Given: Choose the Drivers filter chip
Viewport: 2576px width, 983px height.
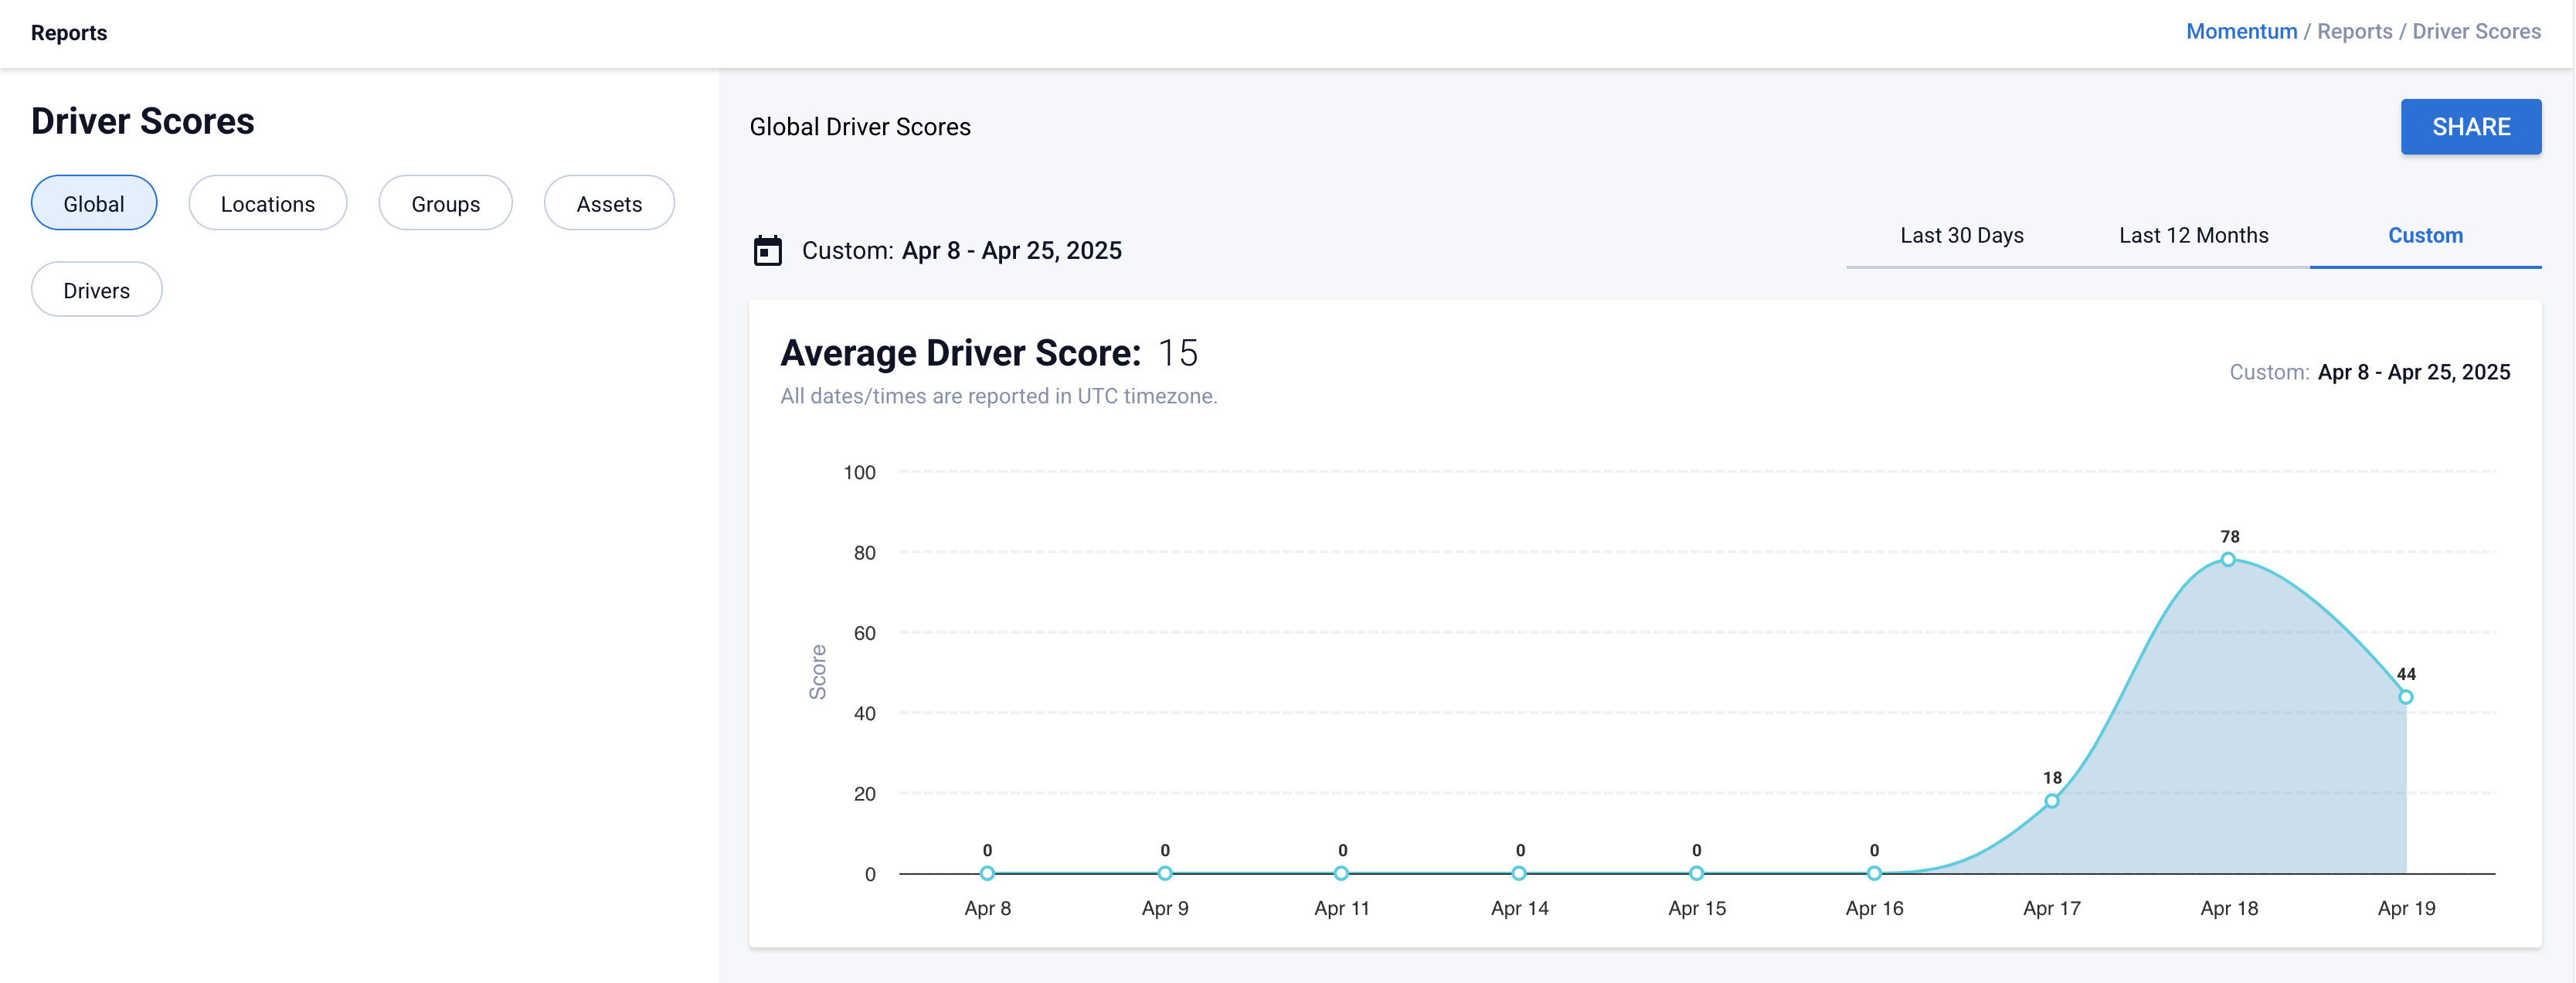Looking at the screenshot, I should [x=96, y=291].
